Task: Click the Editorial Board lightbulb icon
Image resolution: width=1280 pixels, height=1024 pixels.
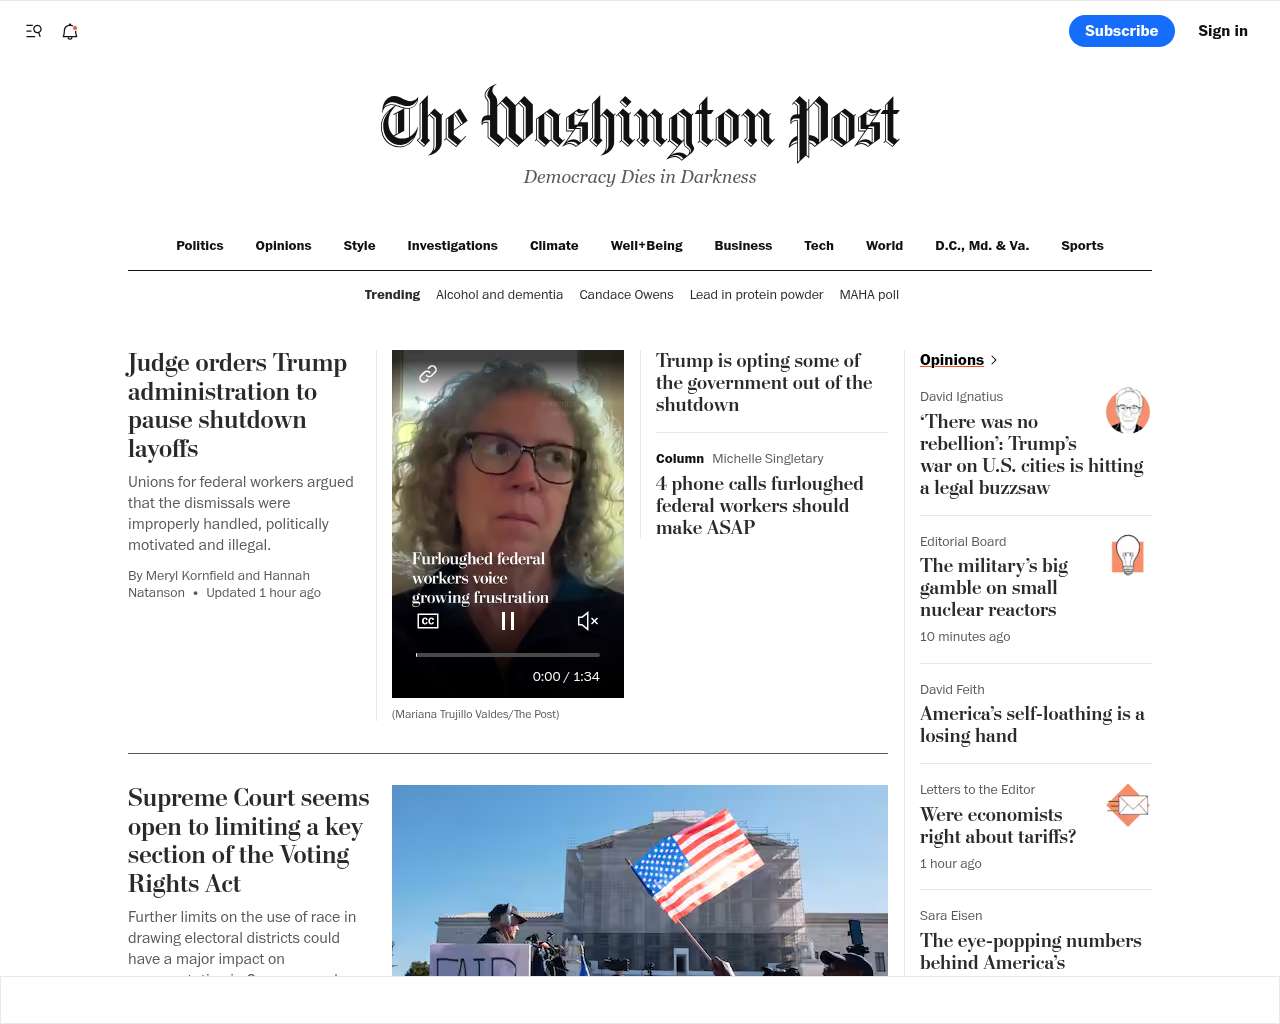Action: click(x=1128, y=554)
